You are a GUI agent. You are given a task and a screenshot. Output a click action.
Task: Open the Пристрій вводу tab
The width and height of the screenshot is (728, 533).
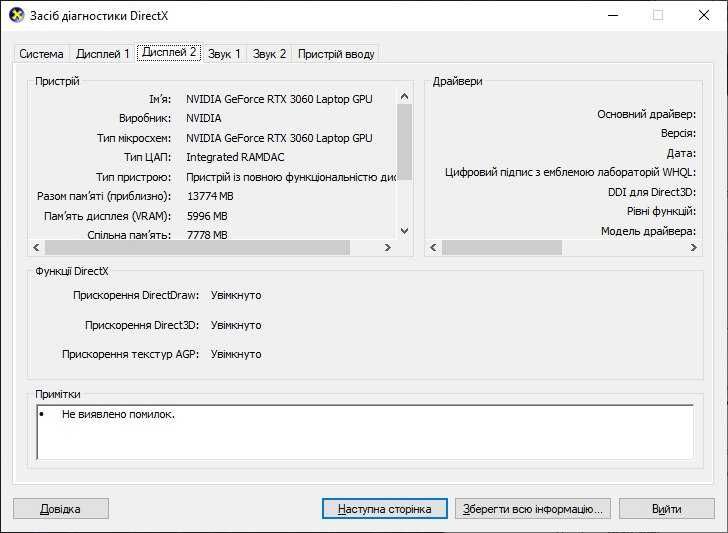tap(336, 54)
